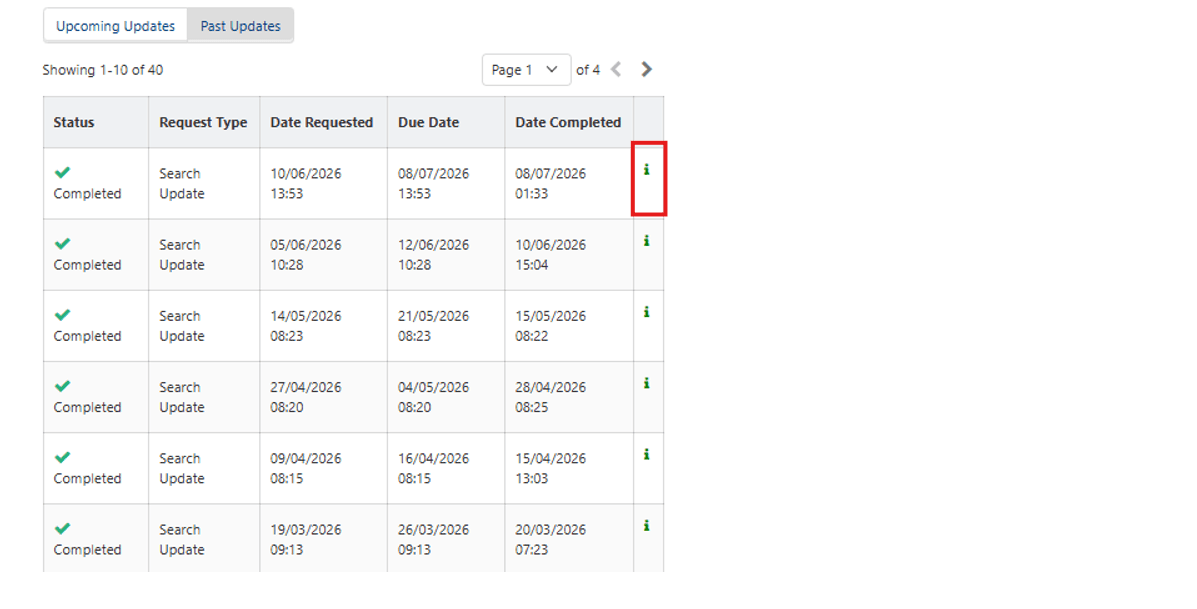Click green checkmark in 05/06/2026 row

click(x=63, y=243)
